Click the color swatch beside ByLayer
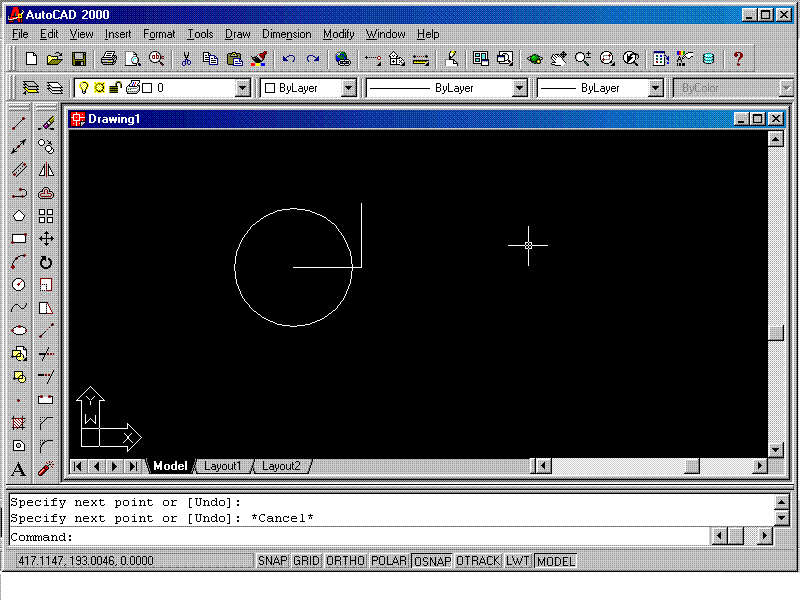 click(270, 88)
